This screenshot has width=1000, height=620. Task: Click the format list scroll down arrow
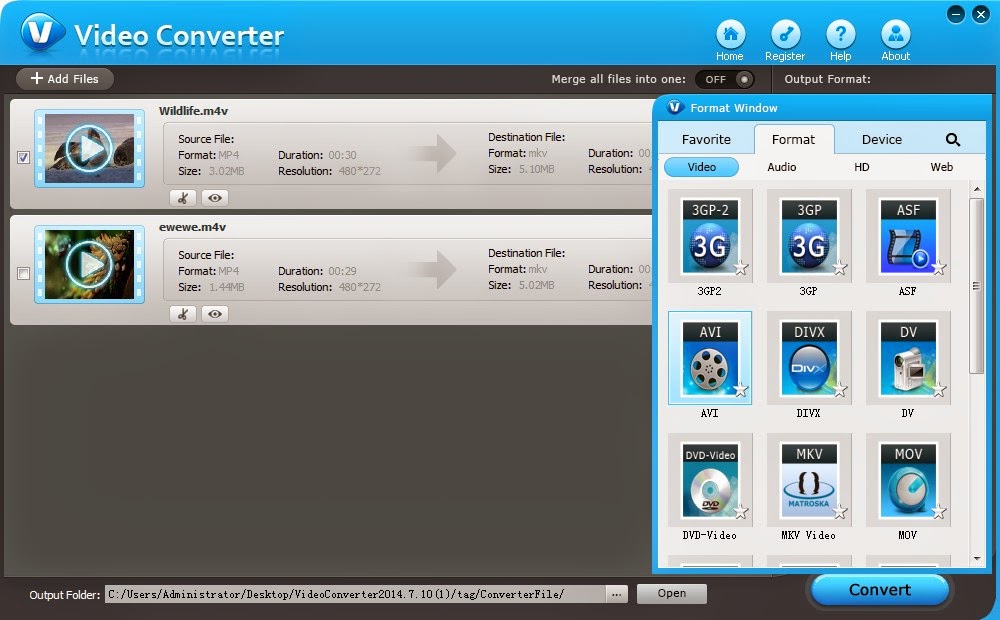pyautogui.click(x=976, y=559)
